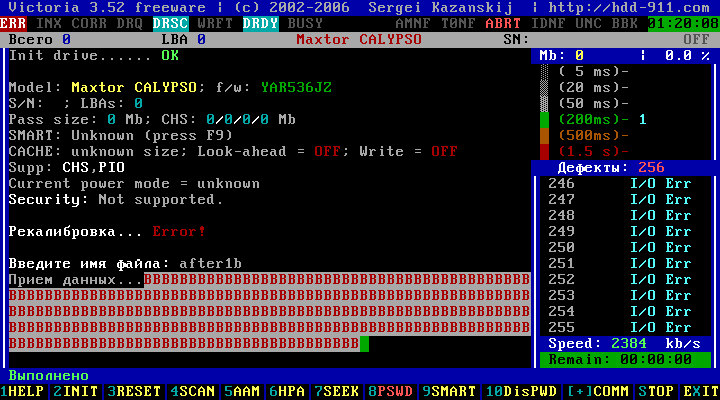The height and width of the screenshot is (400, 720).
Task: Click the file name field after1b
Action: [x=210, y=264]
